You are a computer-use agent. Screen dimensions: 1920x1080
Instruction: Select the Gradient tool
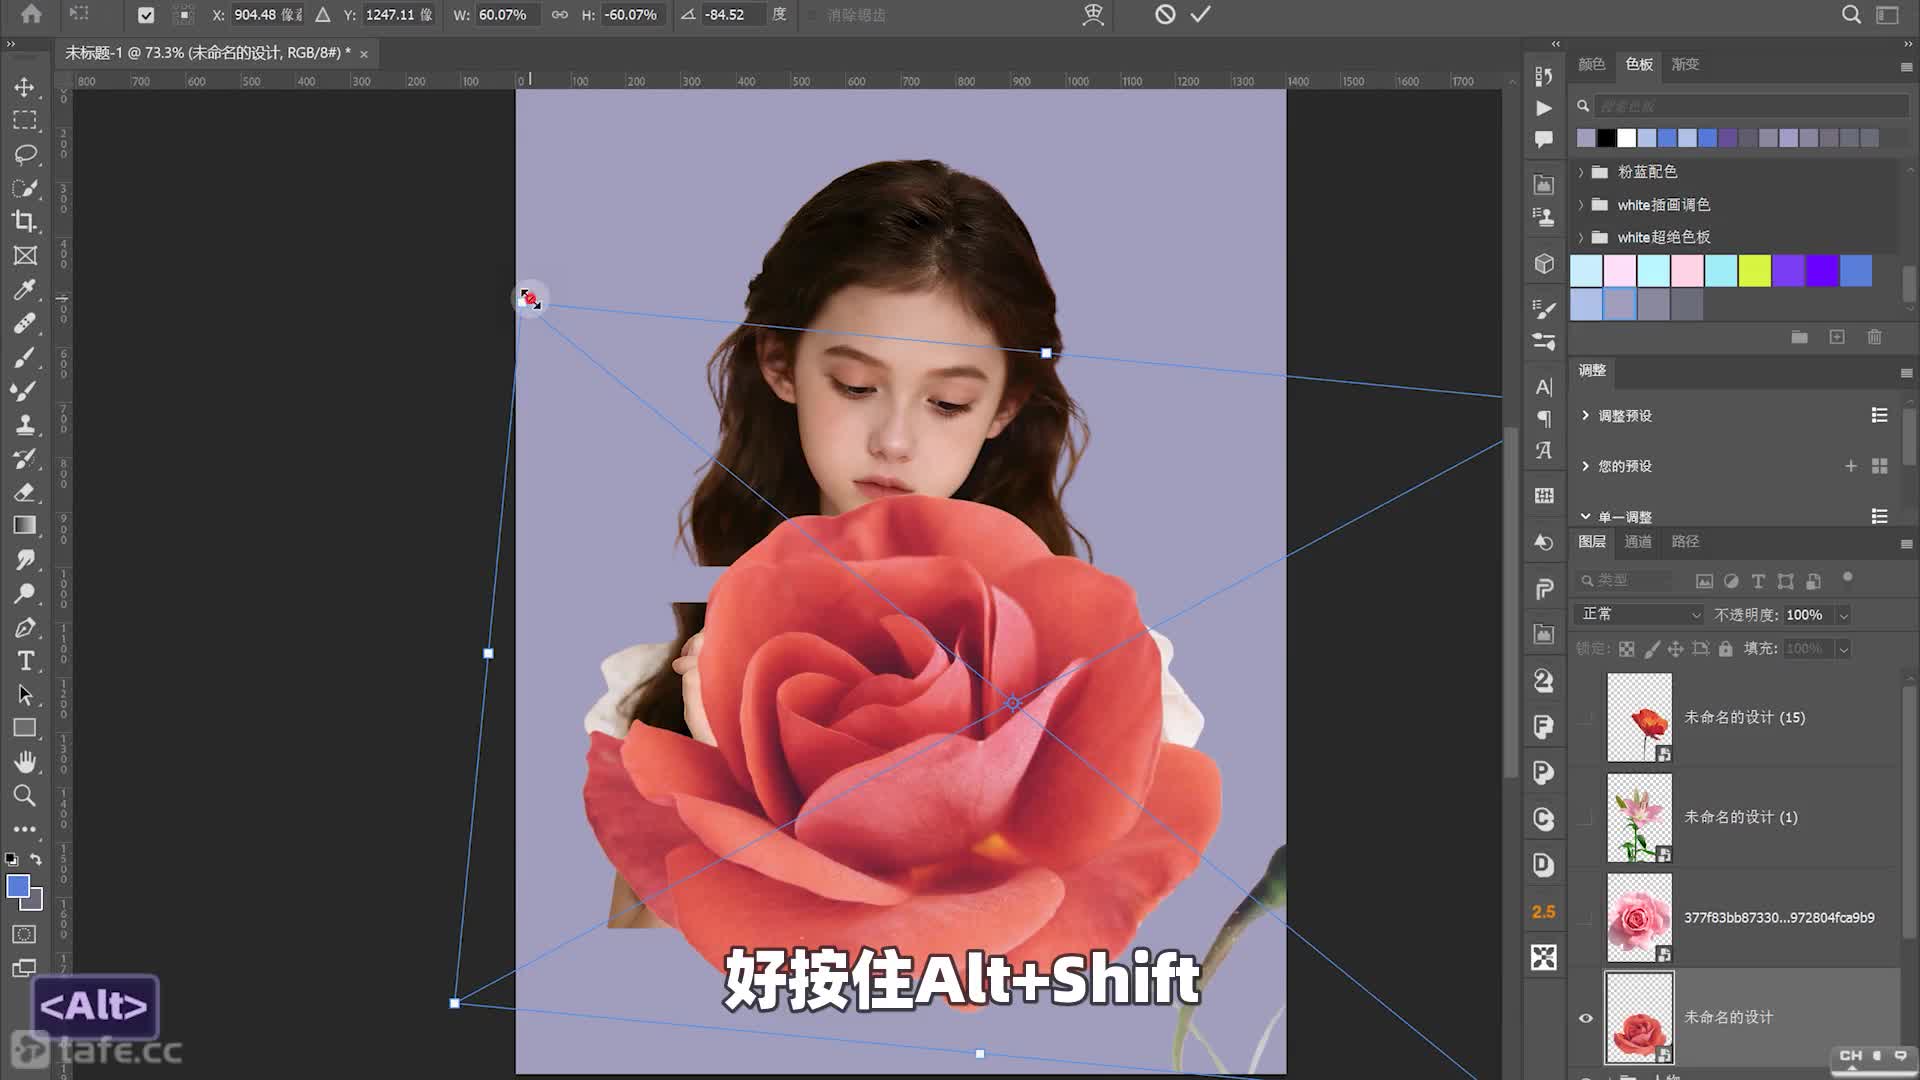coord(25,525)
